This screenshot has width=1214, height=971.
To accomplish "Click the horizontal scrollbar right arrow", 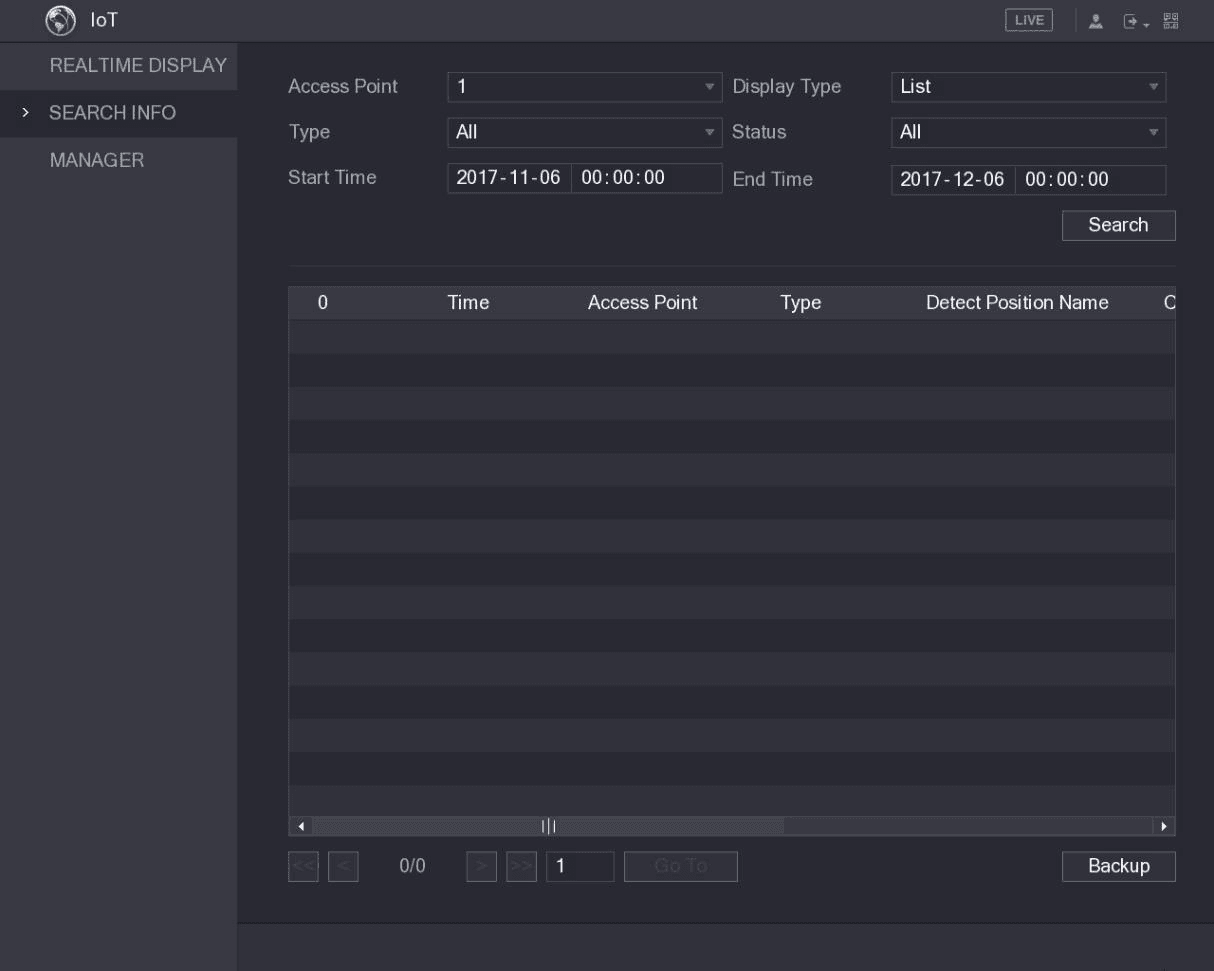I will coord(1163,826).
